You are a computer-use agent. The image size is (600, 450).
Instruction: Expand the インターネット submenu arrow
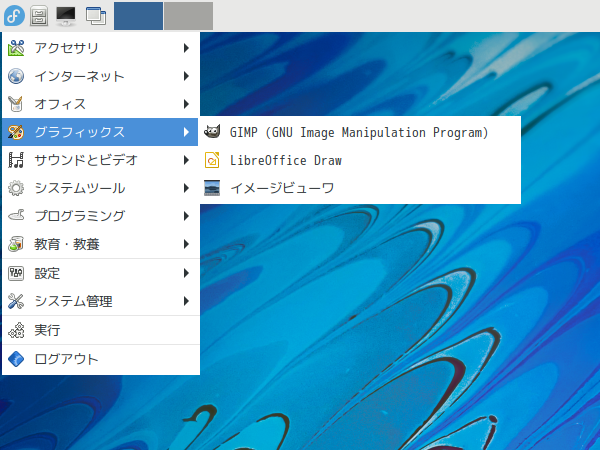point(186,76)
